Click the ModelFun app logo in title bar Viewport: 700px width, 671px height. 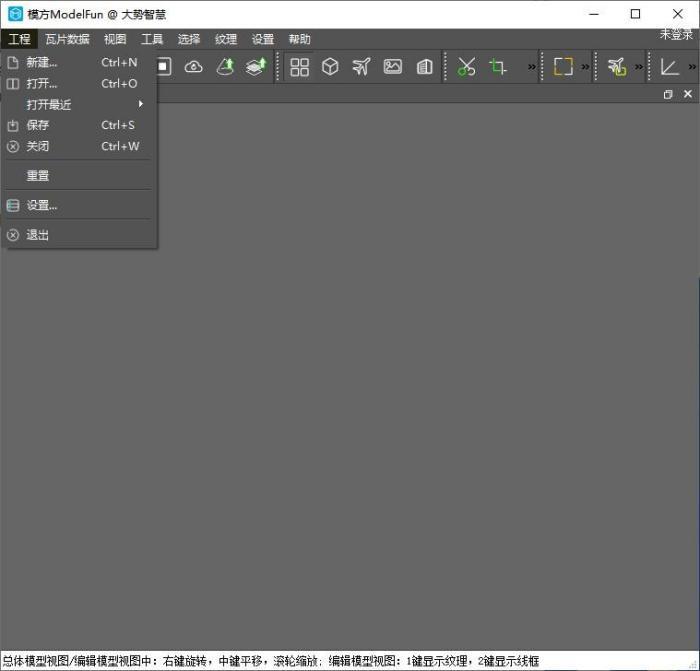[x=15, y=14]
